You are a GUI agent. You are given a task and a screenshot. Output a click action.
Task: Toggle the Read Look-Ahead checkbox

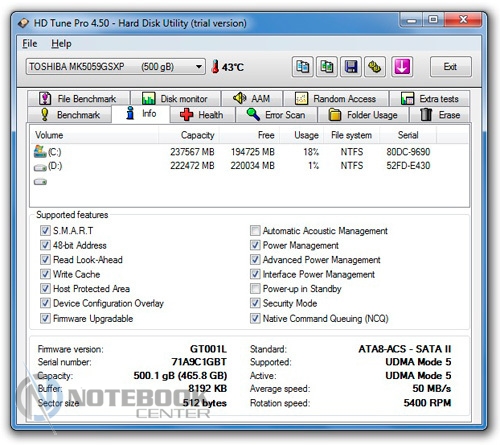[x=45, y=259]
